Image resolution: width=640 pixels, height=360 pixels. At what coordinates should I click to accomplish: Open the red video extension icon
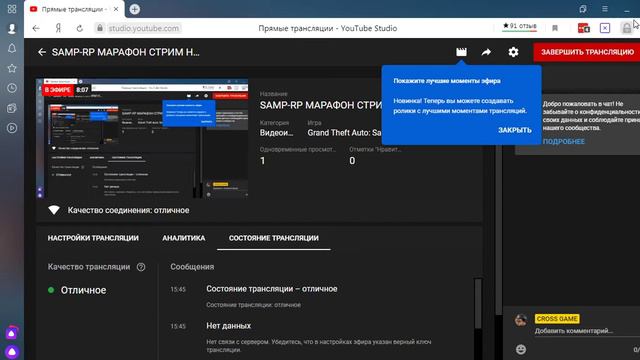tap(584, 28)
